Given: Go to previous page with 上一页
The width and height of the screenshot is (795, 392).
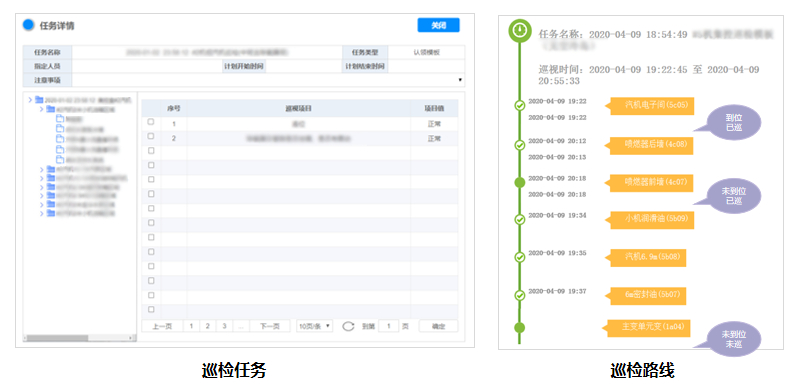Looking at the screenshot, I should (162, 326).
